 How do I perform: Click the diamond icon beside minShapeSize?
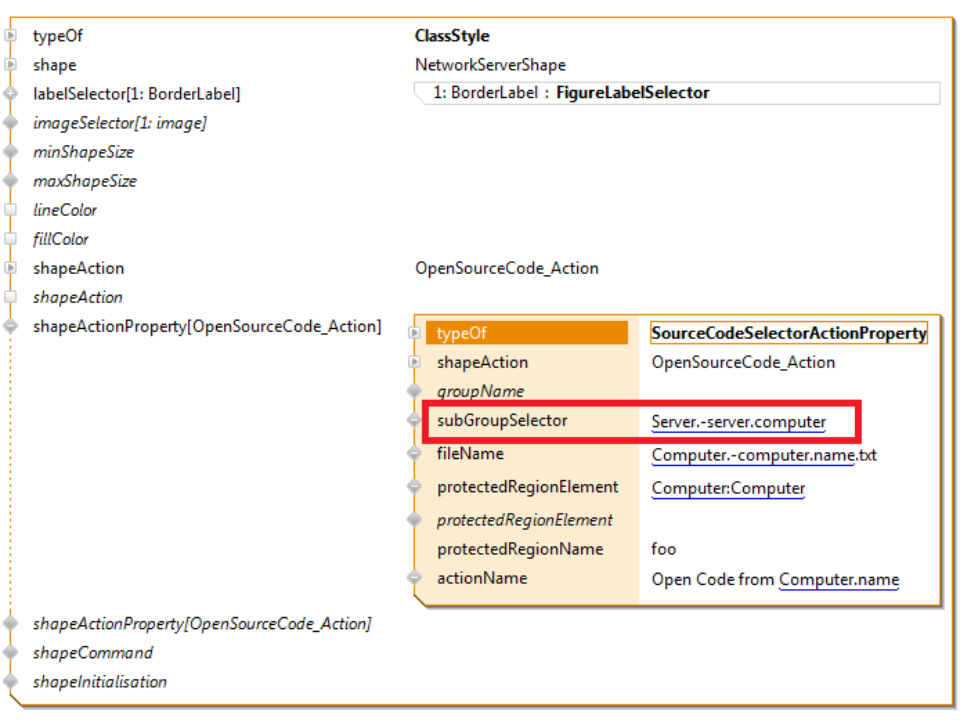11,152
